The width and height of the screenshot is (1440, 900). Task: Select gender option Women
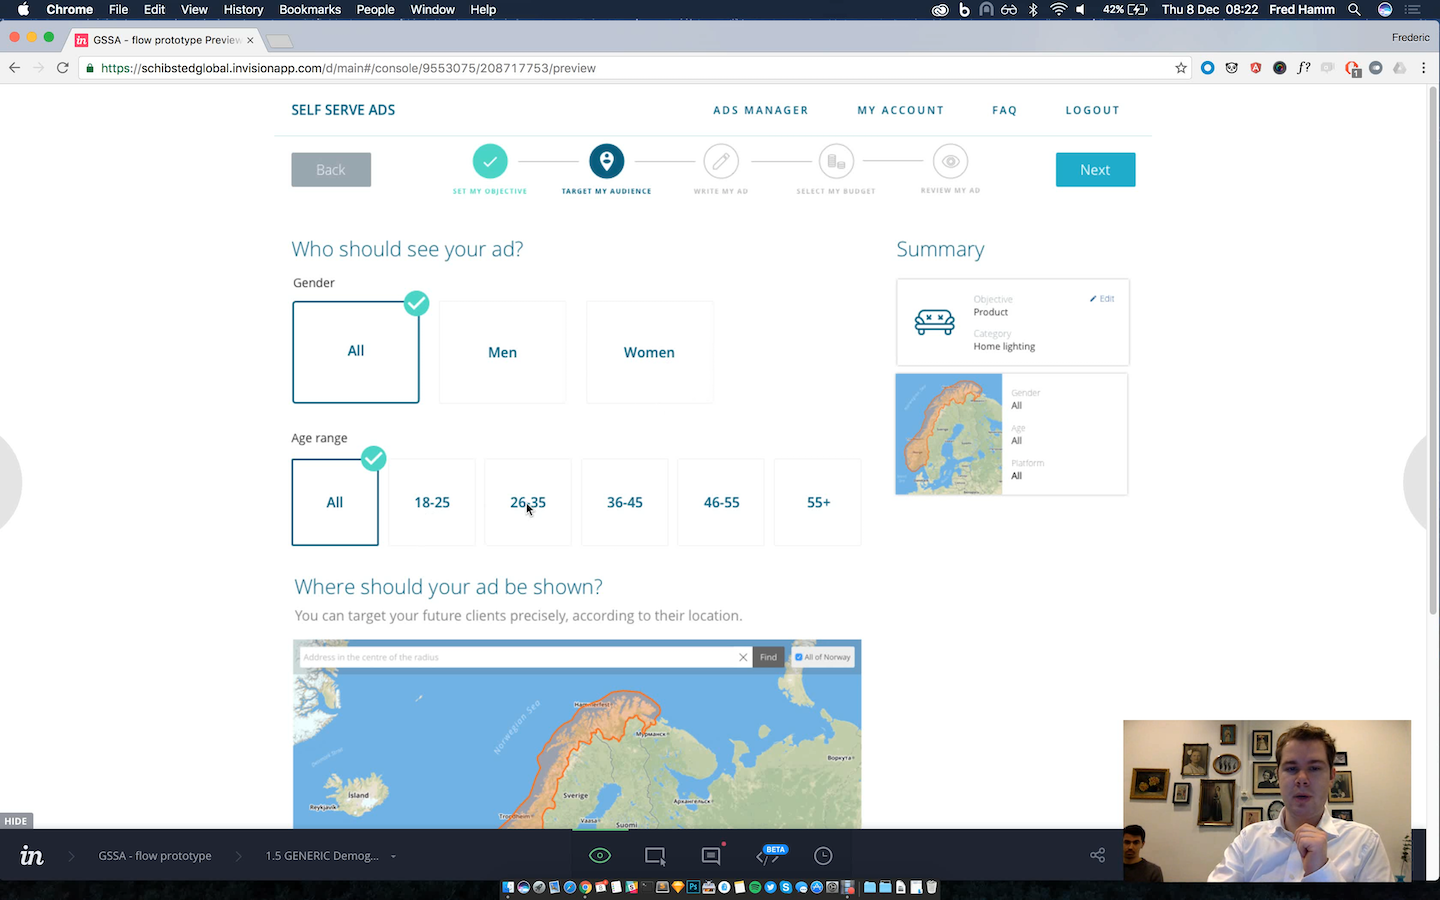click(x=649, y=352)
